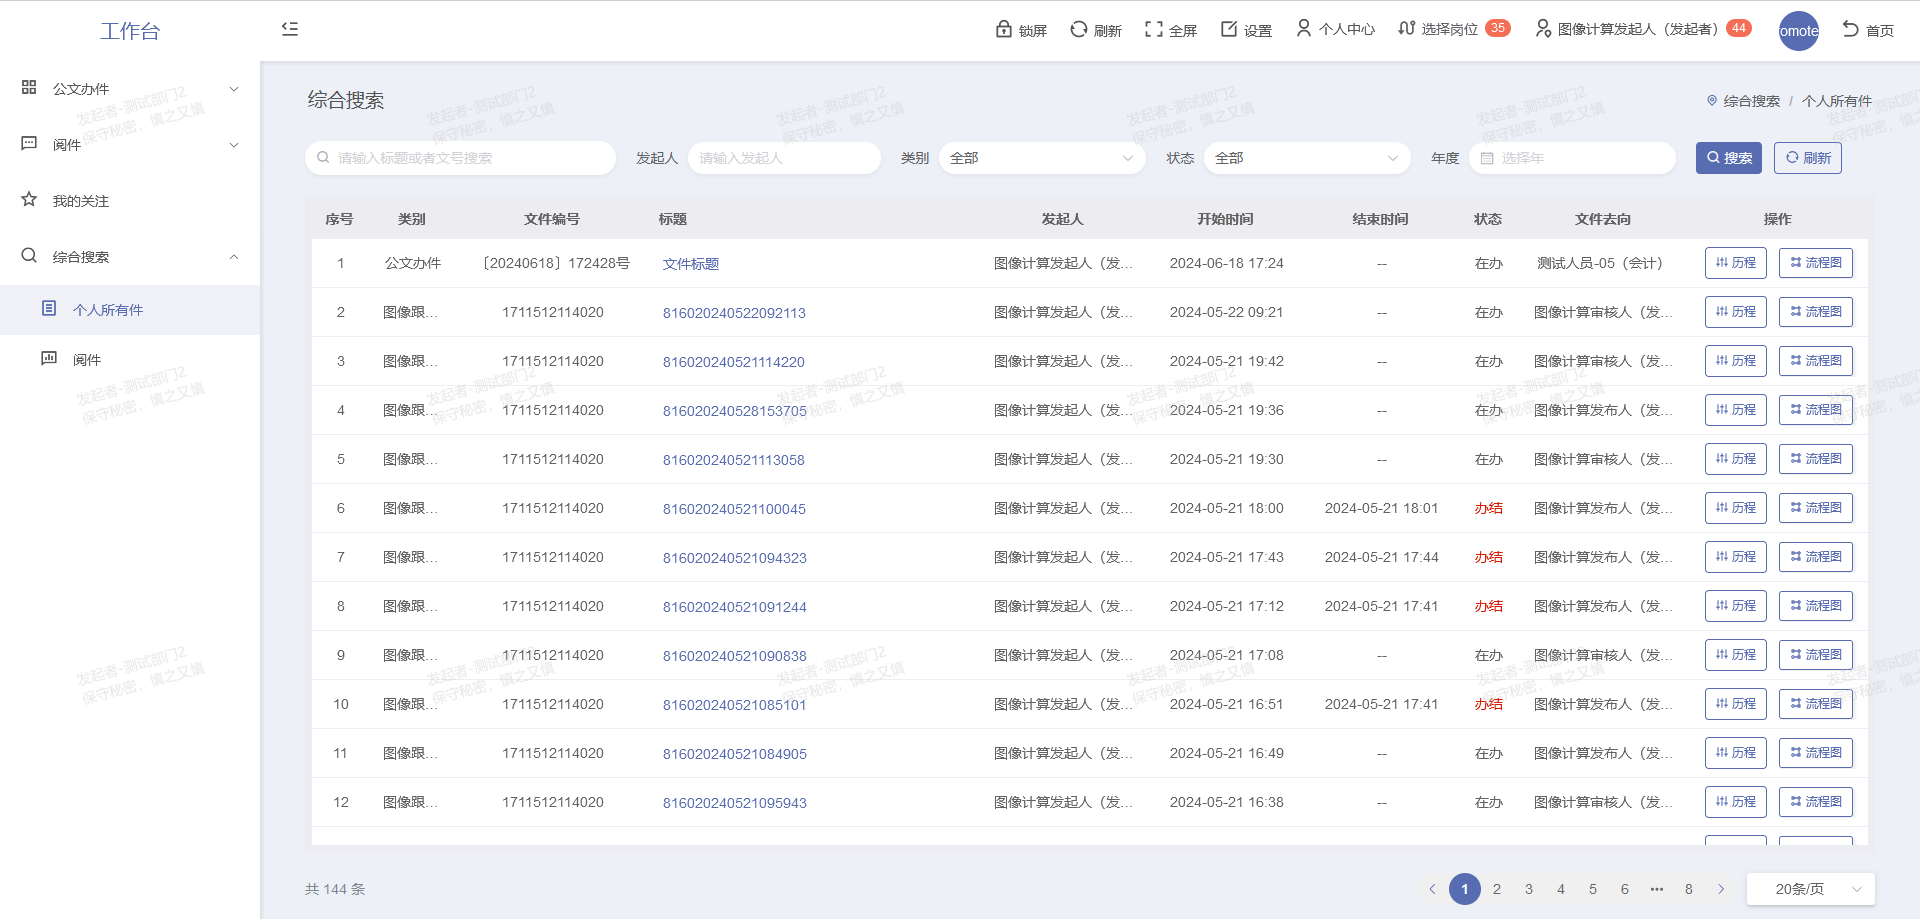Screen dimensions: 1920x919
Task: Open link 816020240522092113
Action: pyautogui.click(x=734, y=313)
